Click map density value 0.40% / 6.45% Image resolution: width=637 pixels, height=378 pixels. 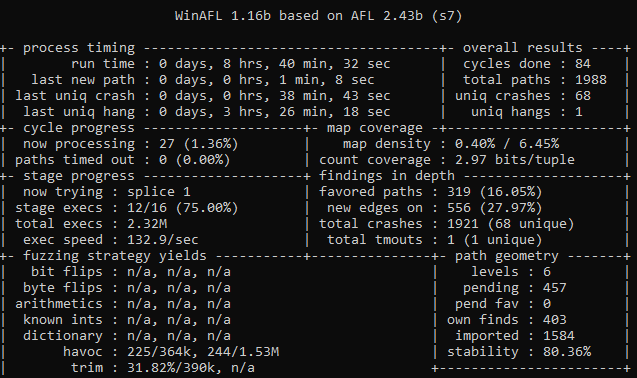(507, 144)
